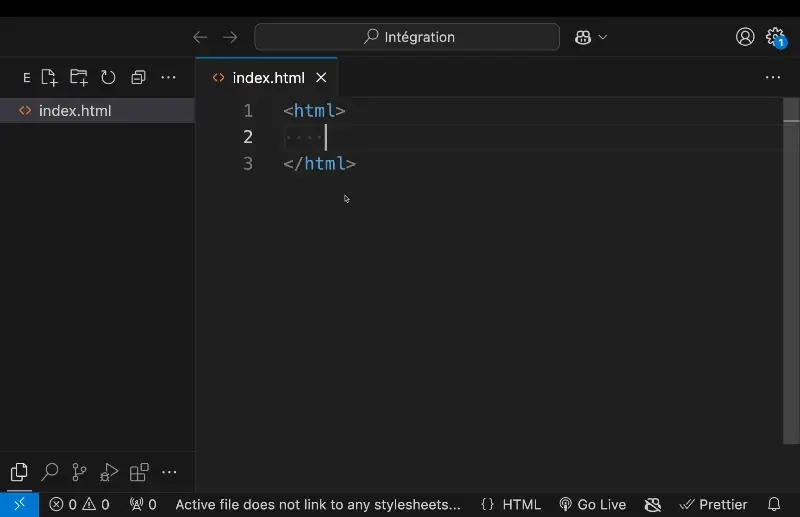Open the Accounts menu icon
The height and width of the screenshot is (517, 800).
[745, 37]
